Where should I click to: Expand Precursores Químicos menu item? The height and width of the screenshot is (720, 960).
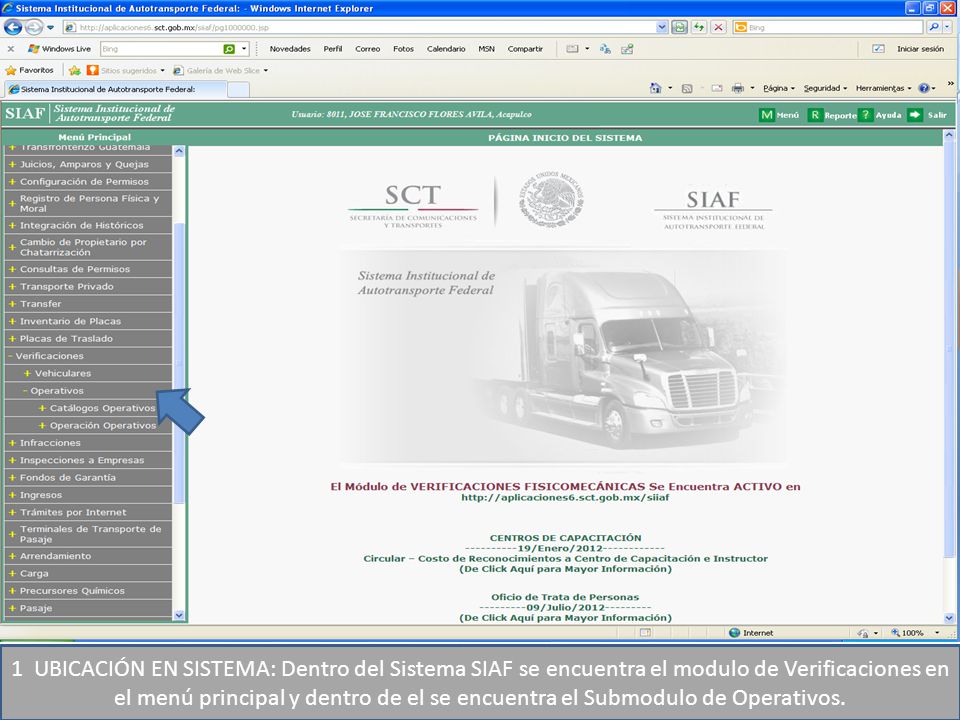pos(88,591)
